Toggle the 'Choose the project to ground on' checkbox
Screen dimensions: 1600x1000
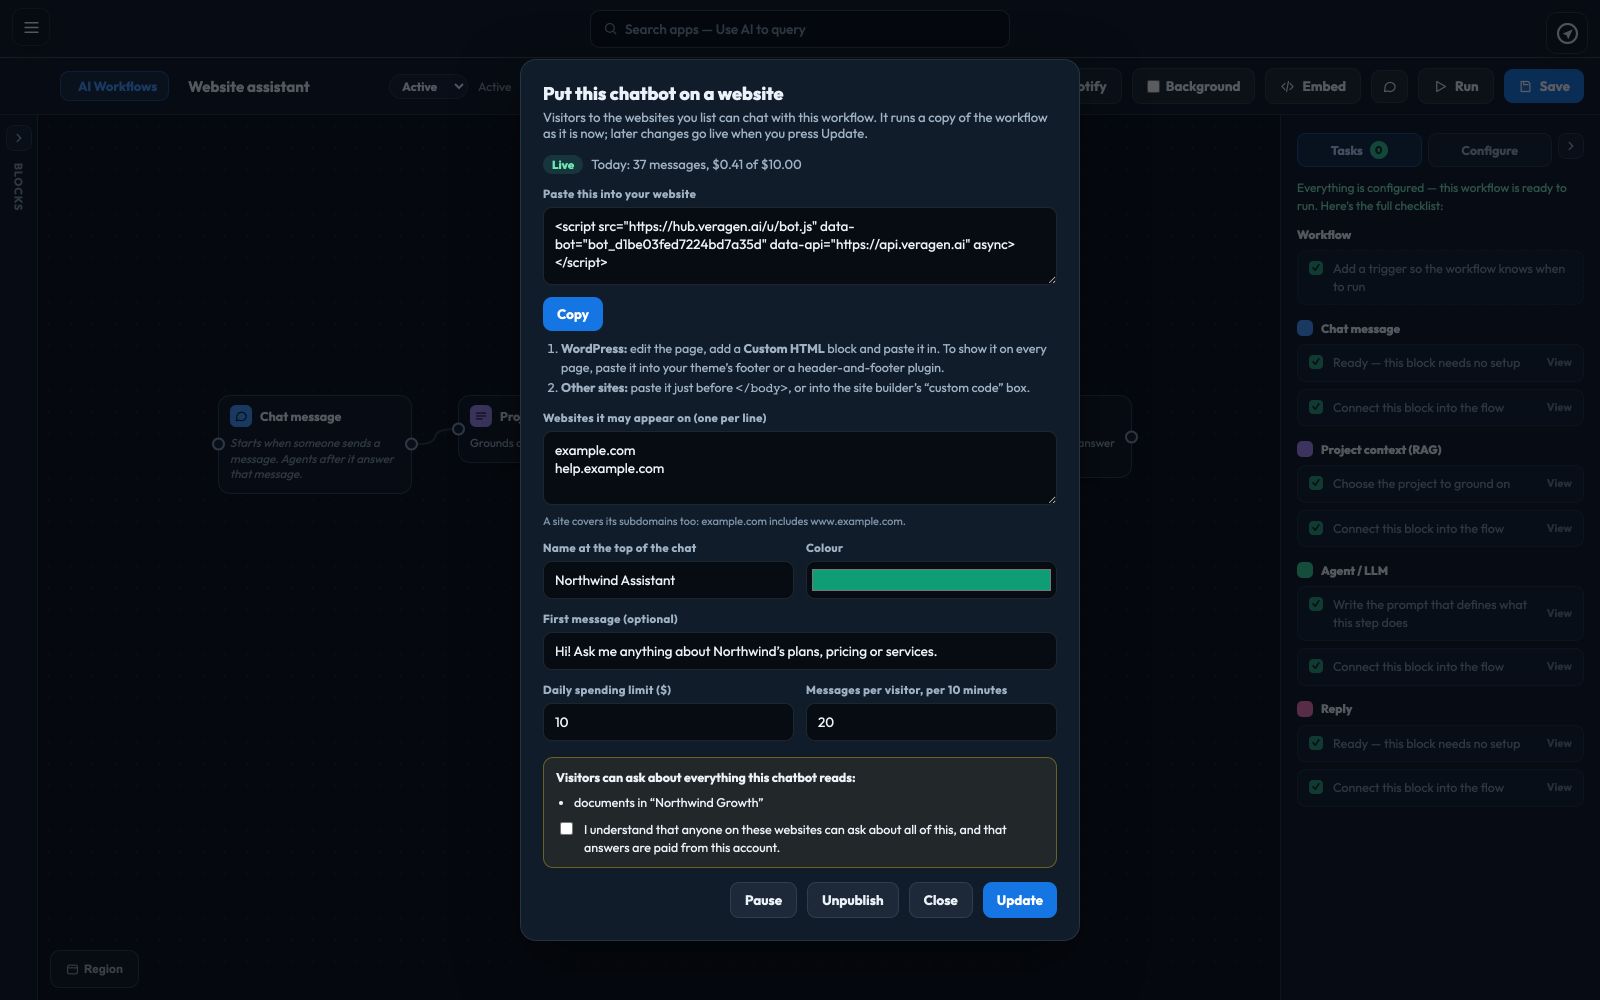tap(1316, 483)
